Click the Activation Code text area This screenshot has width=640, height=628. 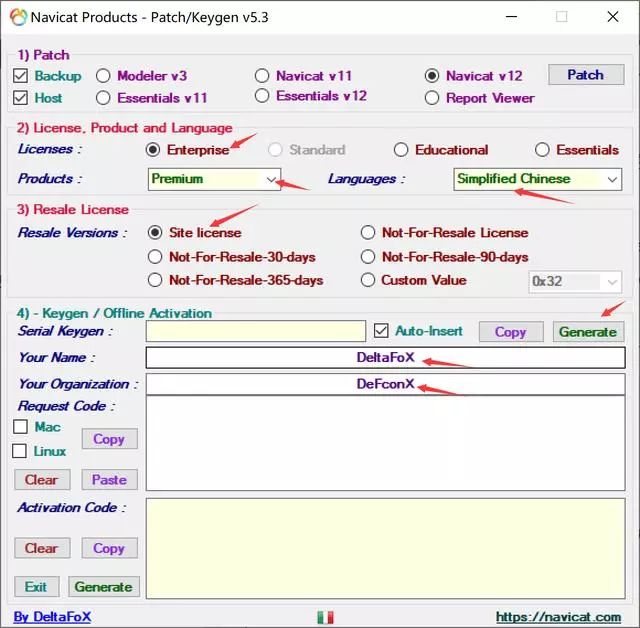[385, 548]
